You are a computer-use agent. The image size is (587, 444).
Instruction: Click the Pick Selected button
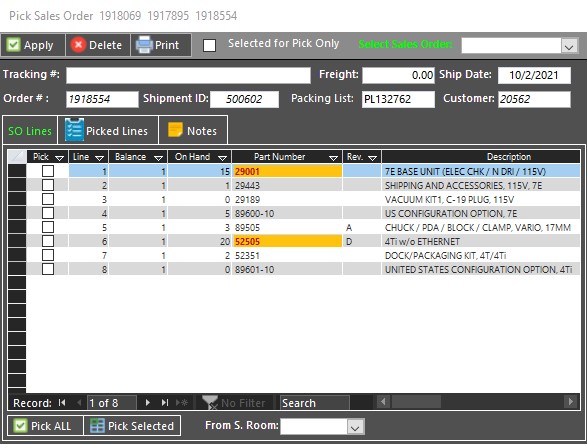(x=132, y=426)
